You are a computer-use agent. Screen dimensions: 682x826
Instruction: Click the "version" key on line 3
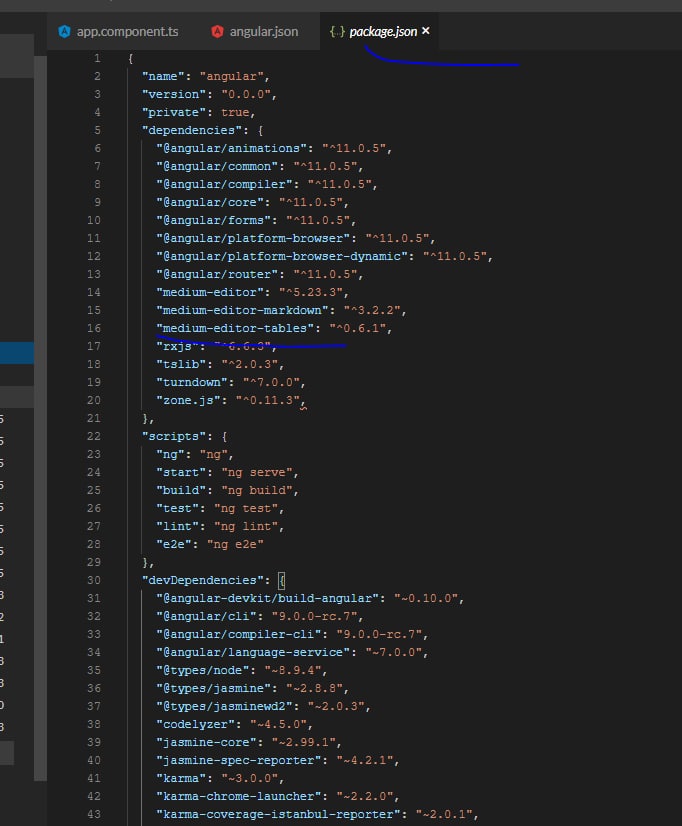[x=174, y=94]
